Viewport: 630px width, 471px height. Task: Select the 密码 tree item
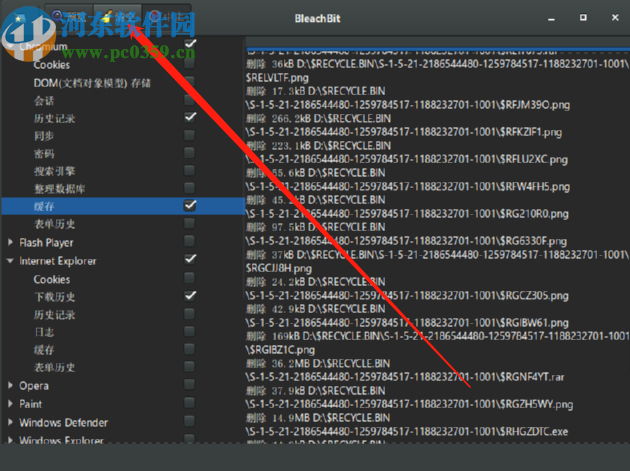click(x=44, y=154)
